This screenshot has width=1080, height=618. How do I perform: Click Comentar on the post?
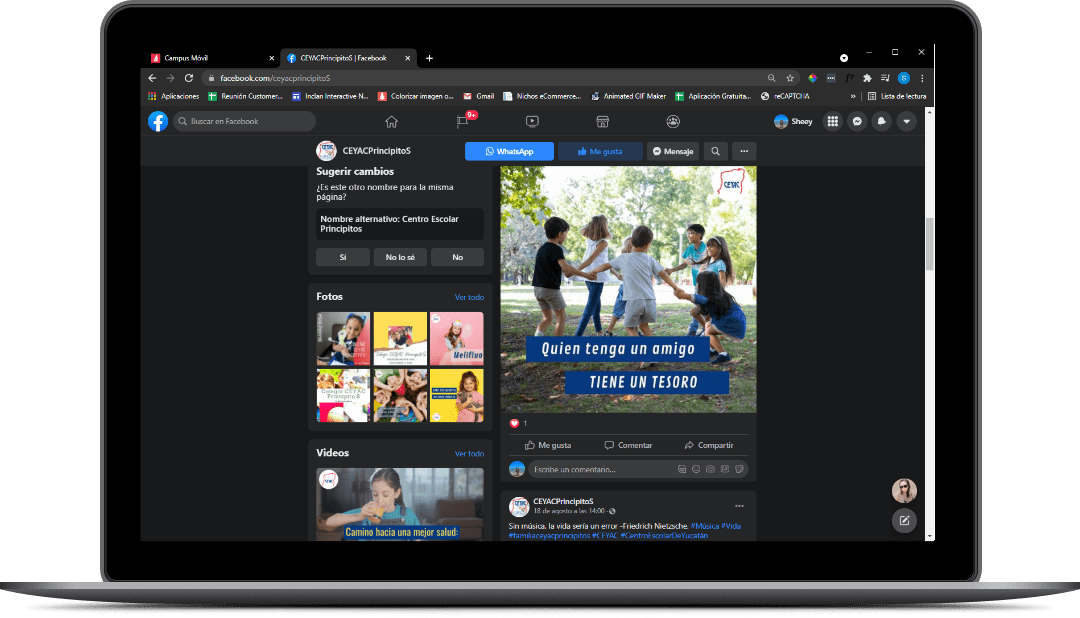[x=628, y=446]
